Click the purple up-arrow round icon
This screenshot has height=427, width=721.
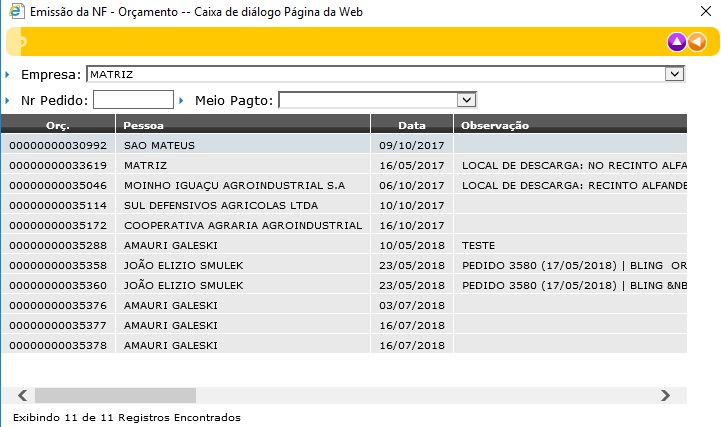click(x=676, y=42)
